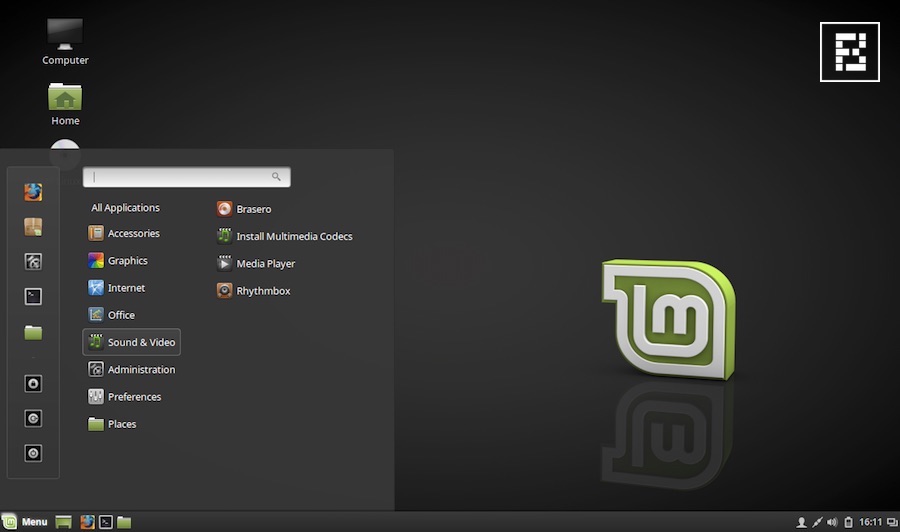Select the All Applications category
The image size is (900, 532).
pos(125,208)
